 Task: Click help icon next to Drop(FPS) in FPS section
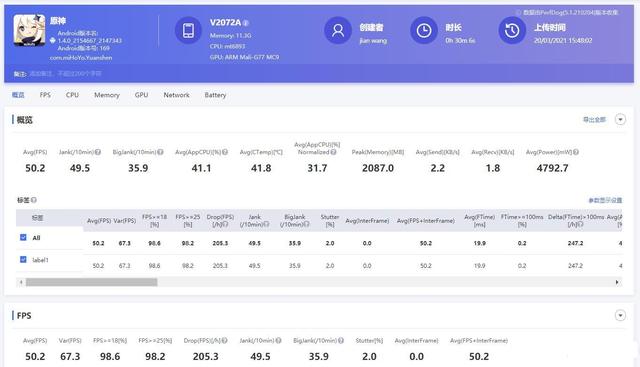coord(224,340)
